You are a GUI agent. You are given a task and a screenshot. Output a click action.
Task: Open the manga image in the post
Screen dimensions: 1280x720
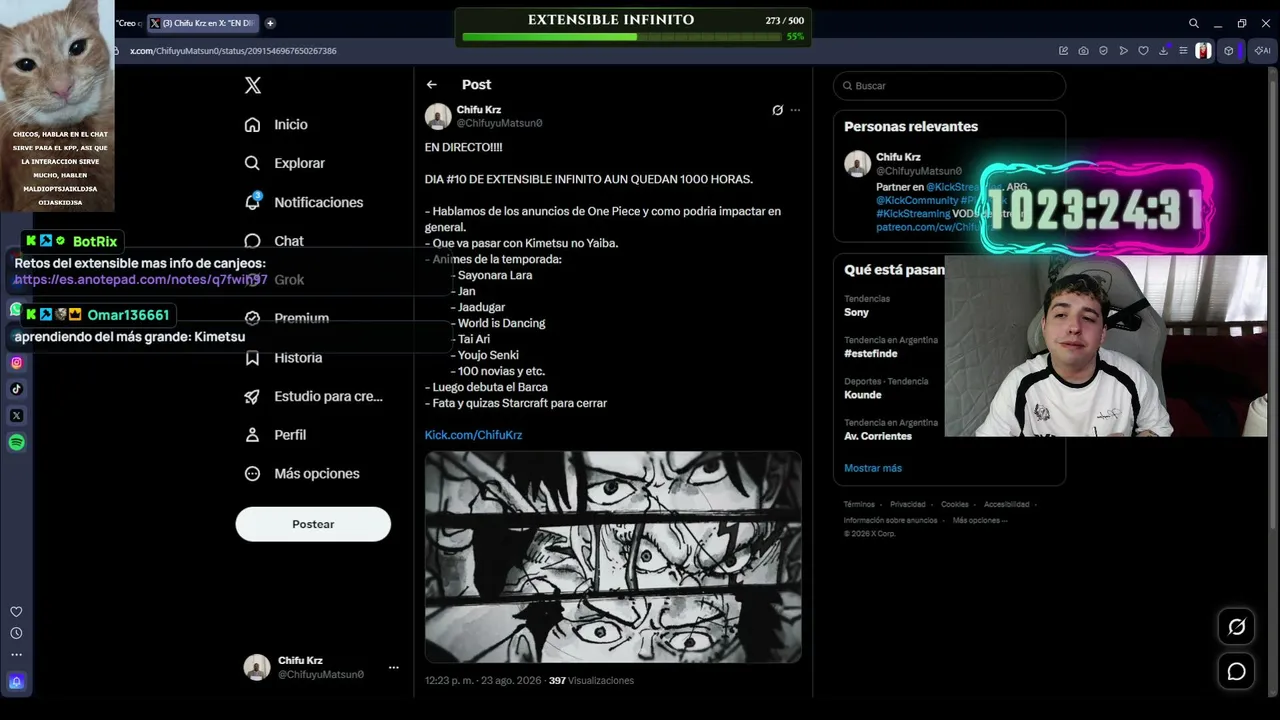(x=613, y=557)
